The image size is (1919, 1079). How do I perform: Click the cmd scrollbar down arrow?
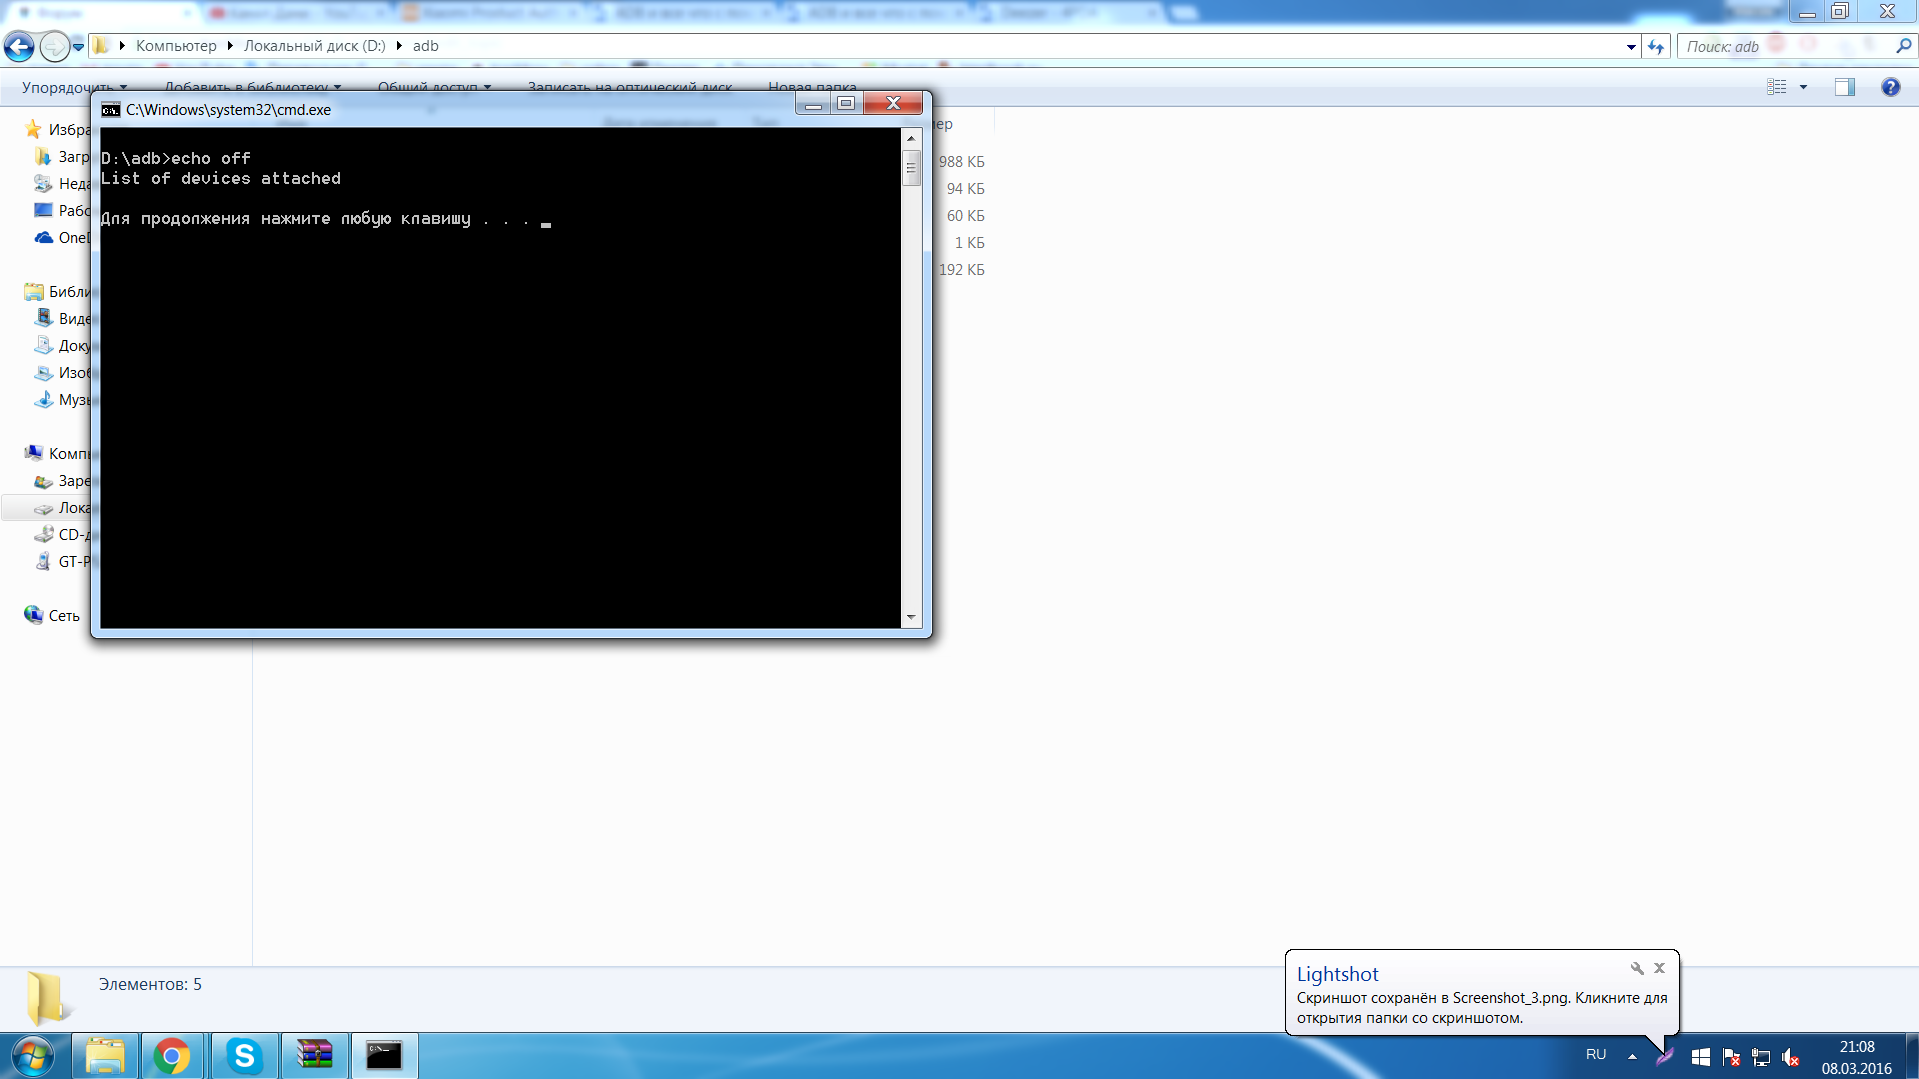(911, 618)
